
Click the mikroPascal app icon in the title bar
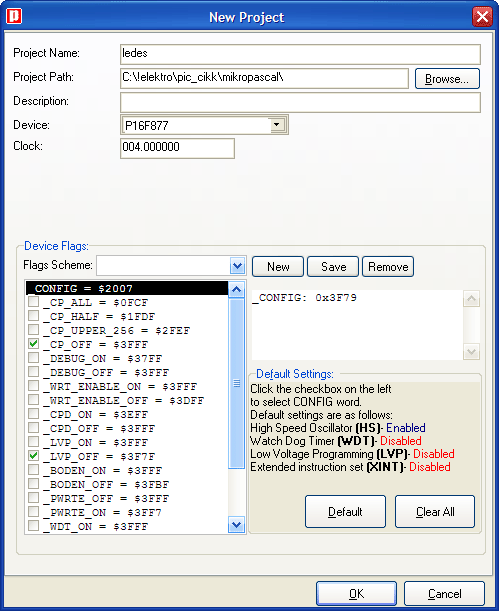(x=14, y=16)
